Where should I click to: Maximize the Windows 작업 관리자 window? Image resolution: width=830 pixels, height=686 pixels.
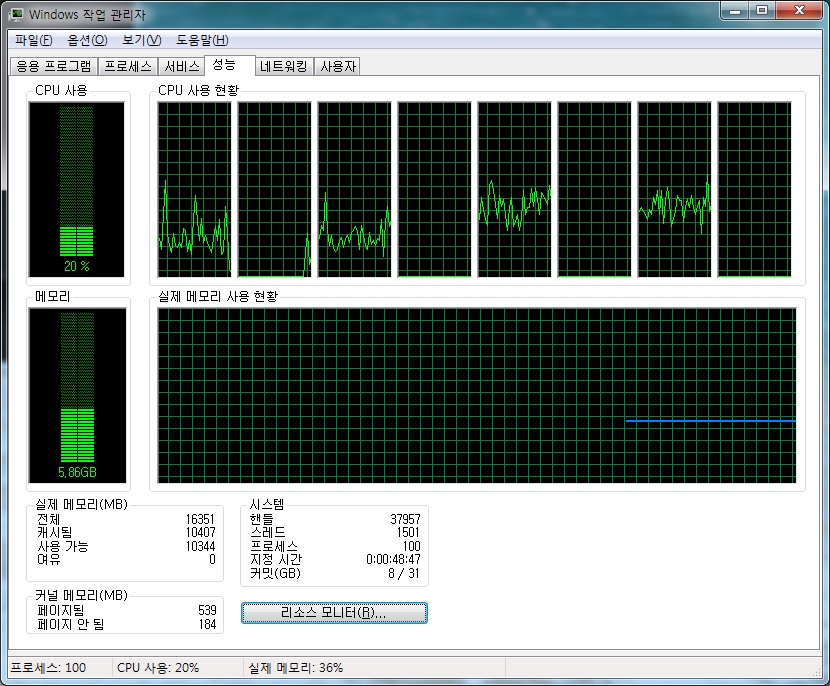(x=762, y=12)
